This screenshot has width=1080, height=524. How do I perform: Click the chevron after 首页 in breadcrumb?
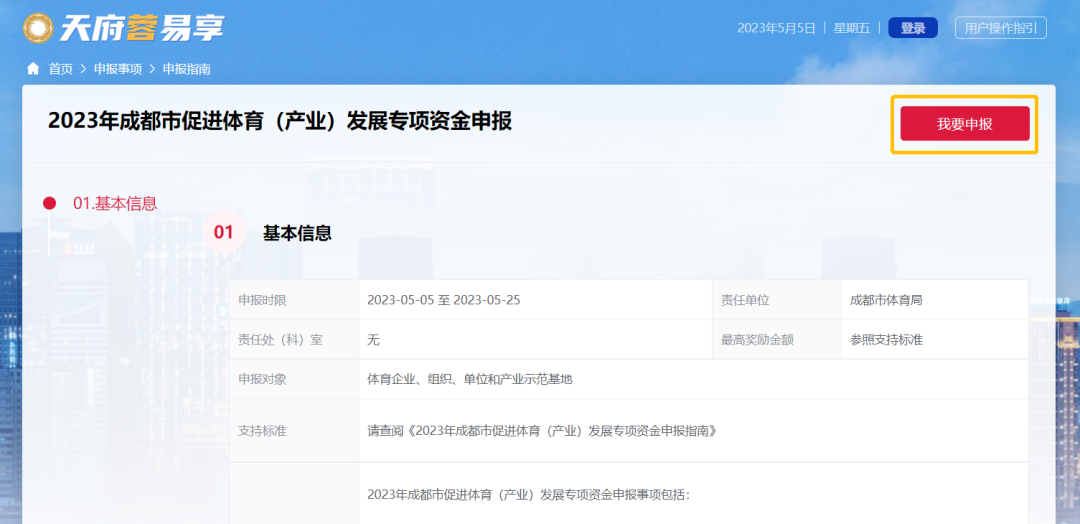click(x=84, y=69)
